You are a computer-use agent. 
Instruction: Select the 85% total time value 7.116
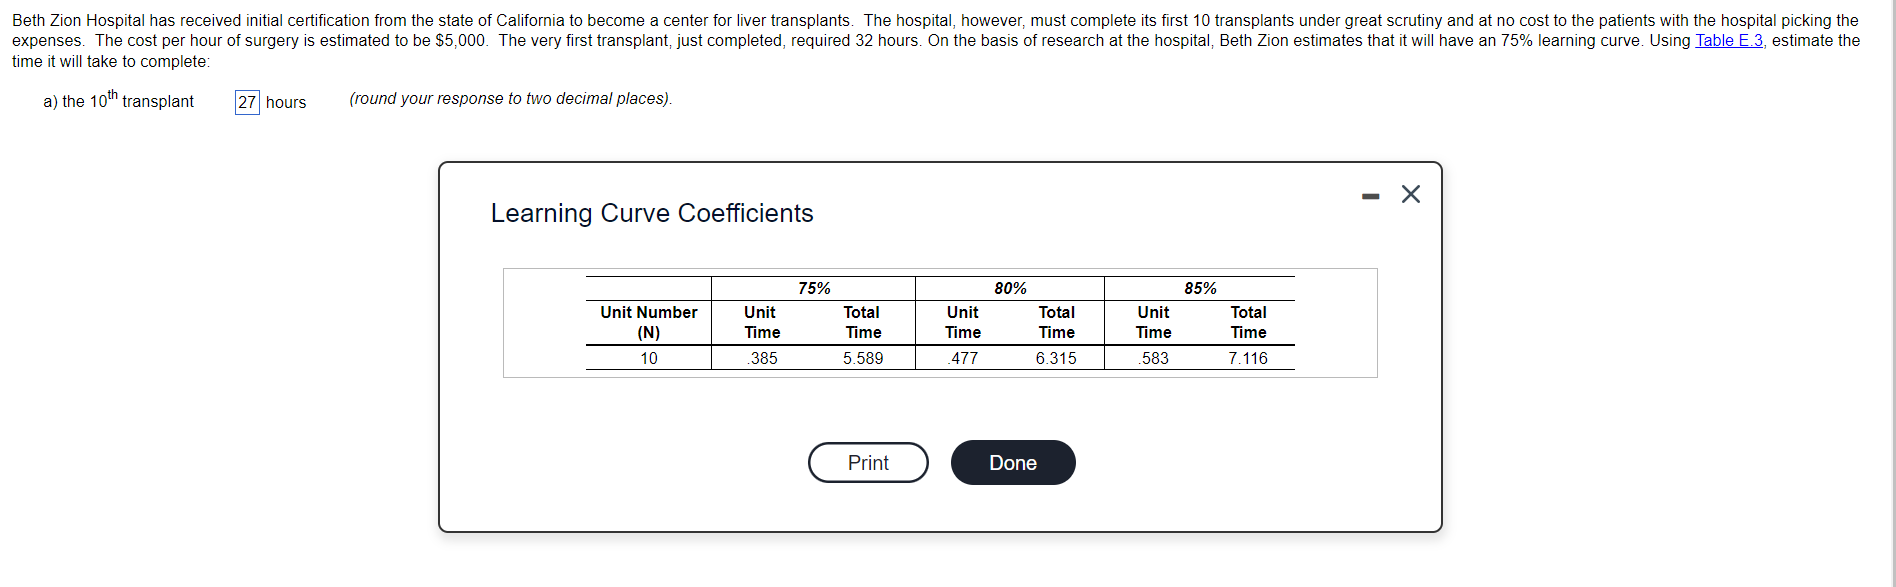pyautogui.click(x=1248, y=358)
